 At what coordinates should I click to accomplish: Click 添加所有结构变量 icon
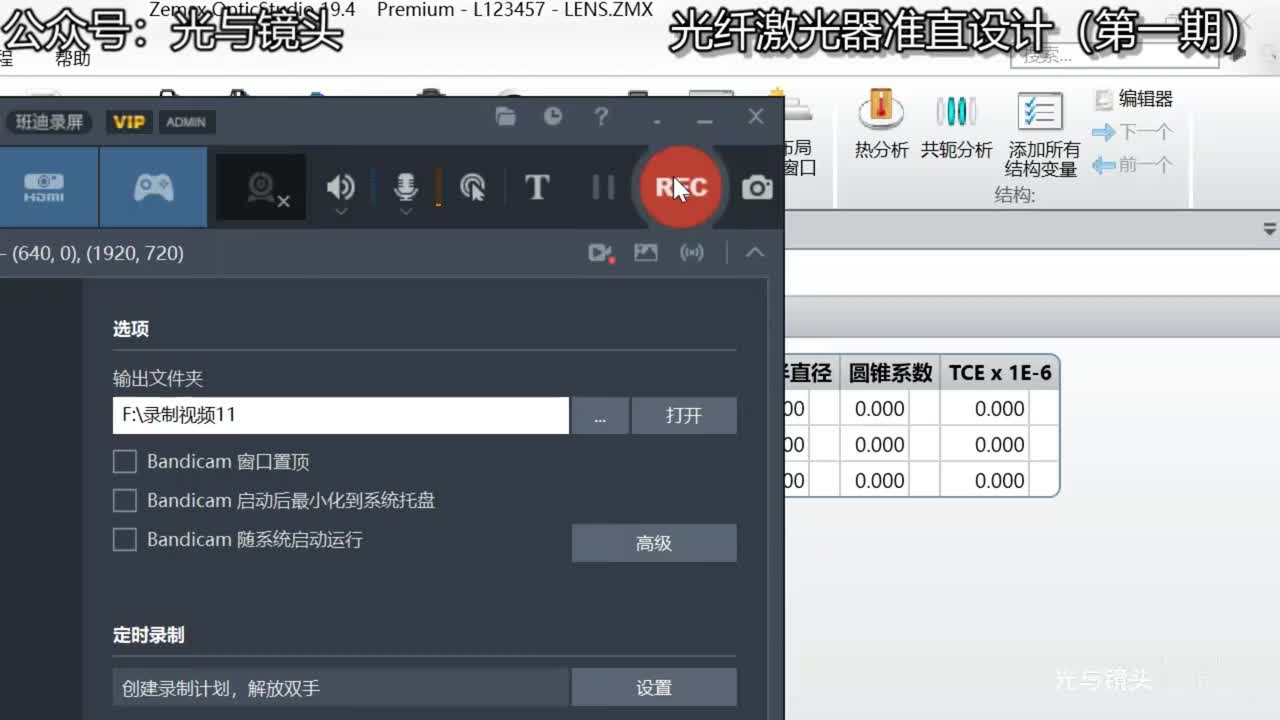[x=1042, y=135]
